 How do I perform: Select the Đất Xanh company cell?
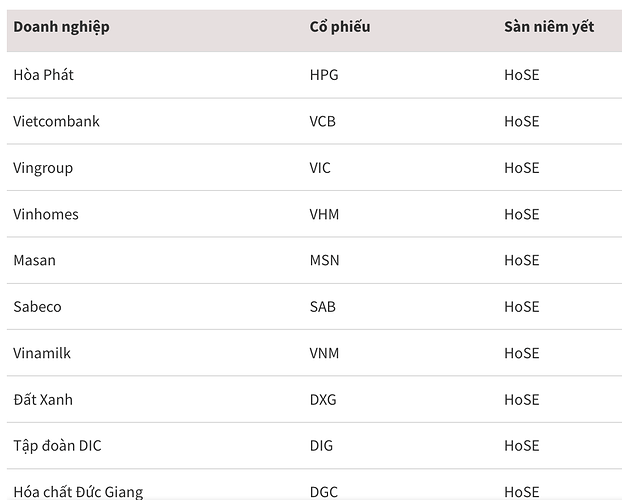coord(43,399)
